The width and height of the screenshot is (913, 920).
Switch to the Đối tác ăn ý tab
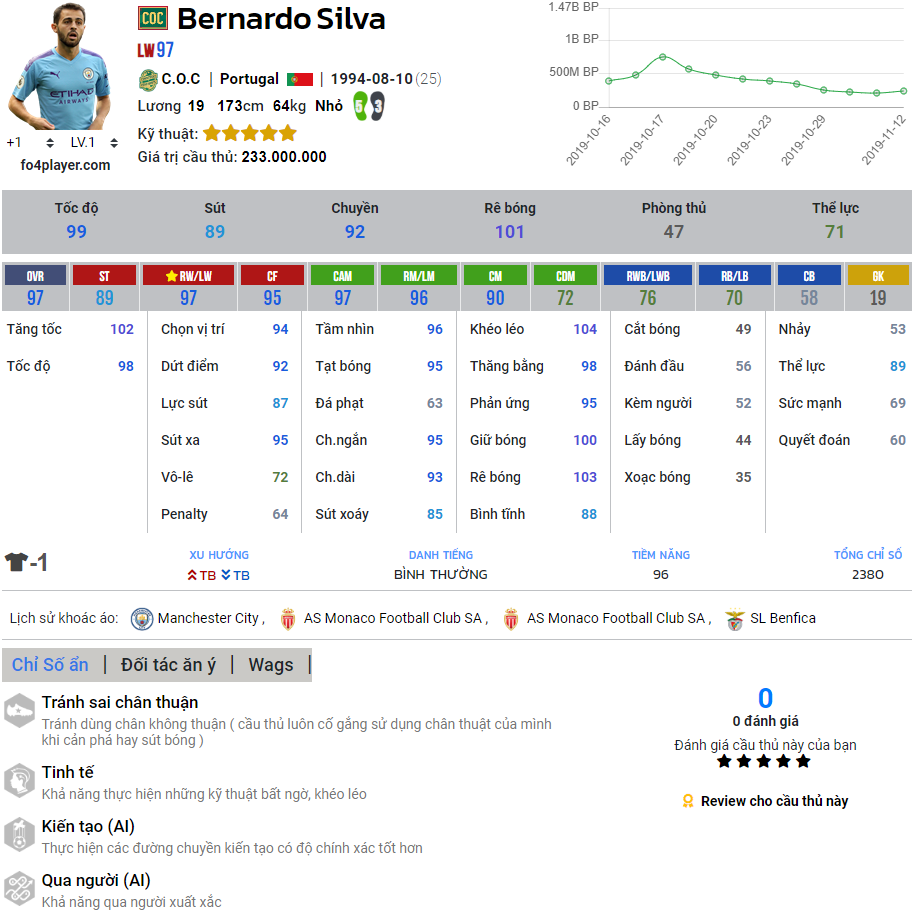pyautogui.click(x=167, y=665)
